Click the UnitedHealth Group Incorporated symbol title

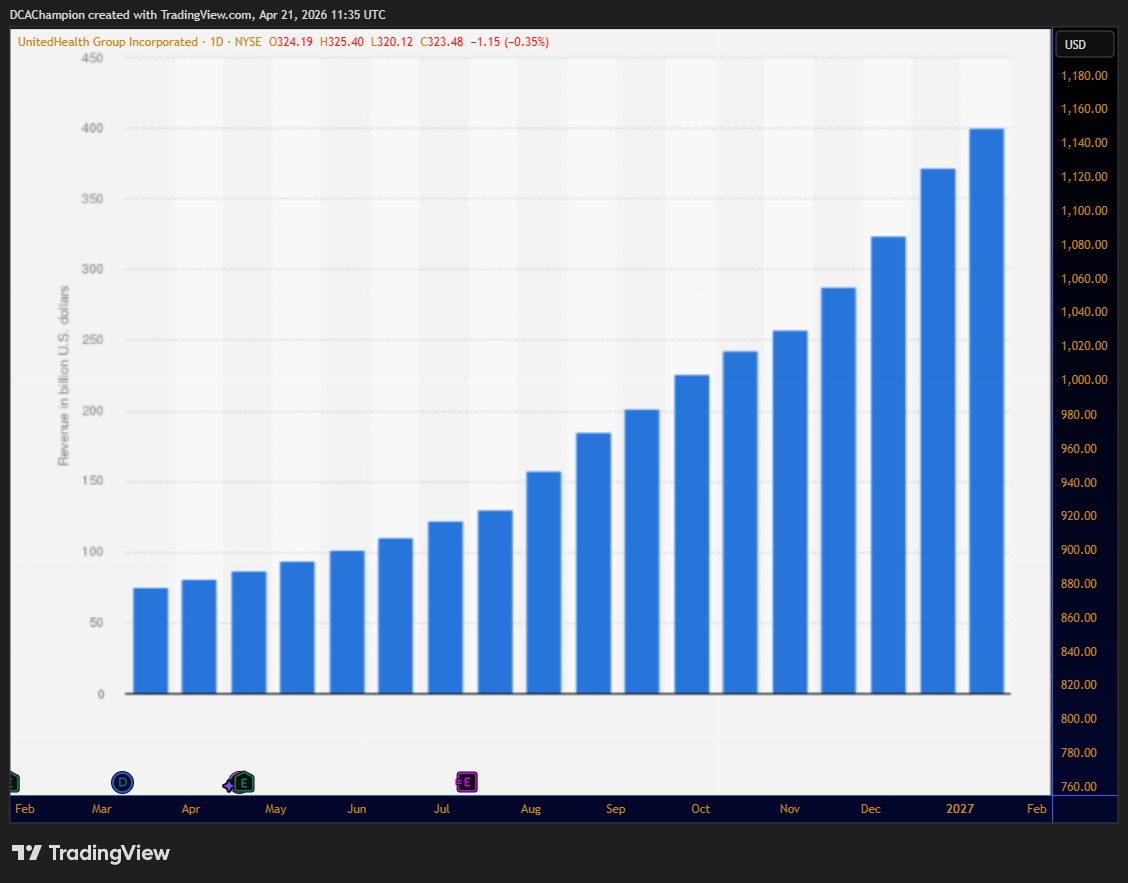point(108,42)
